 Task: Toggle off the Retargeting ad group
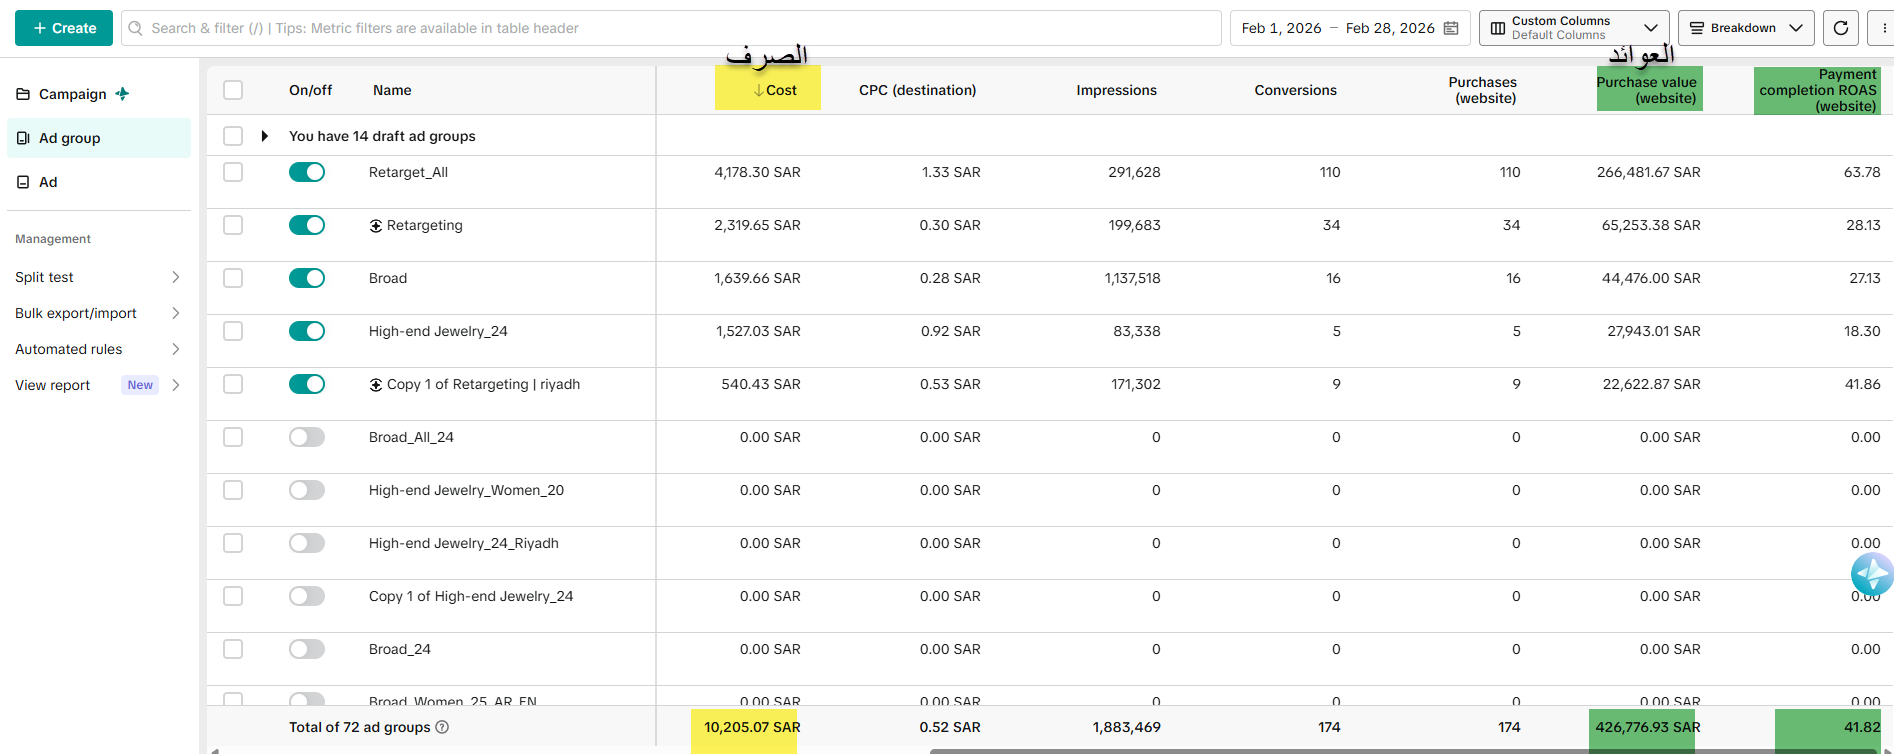pos(307,225)
